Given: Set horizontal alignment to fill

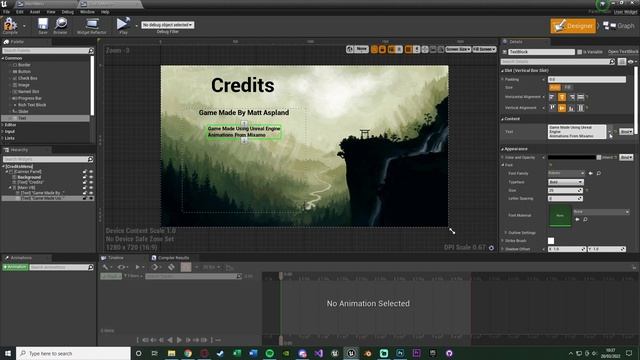Looking at the screenshot, I should click(x=580, y=97).
